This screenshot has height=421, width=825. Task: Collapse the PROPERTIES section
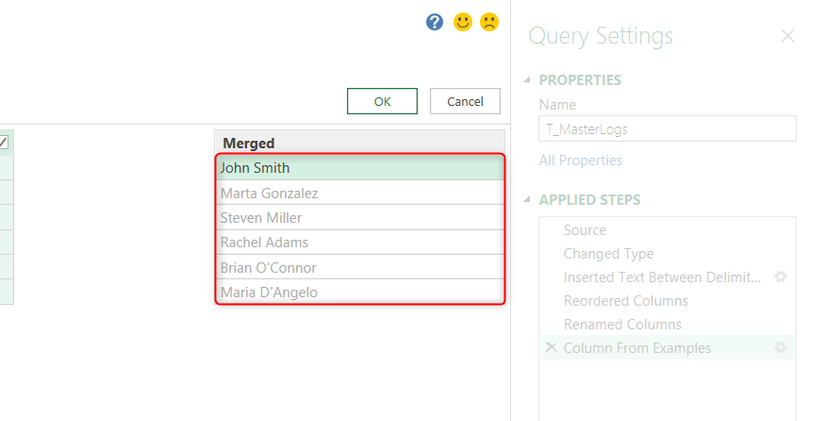coord(527,81)
